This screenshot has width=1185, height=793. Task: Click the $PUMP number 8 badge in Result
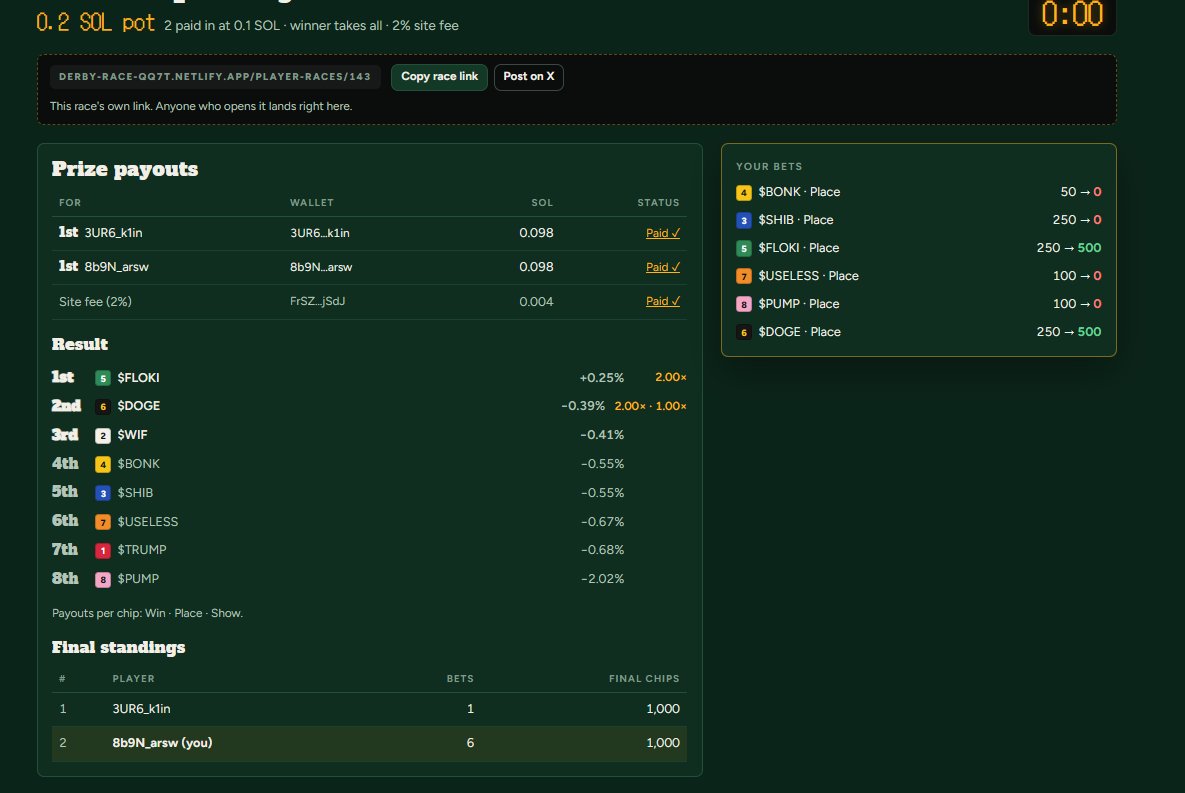point(103,580)
